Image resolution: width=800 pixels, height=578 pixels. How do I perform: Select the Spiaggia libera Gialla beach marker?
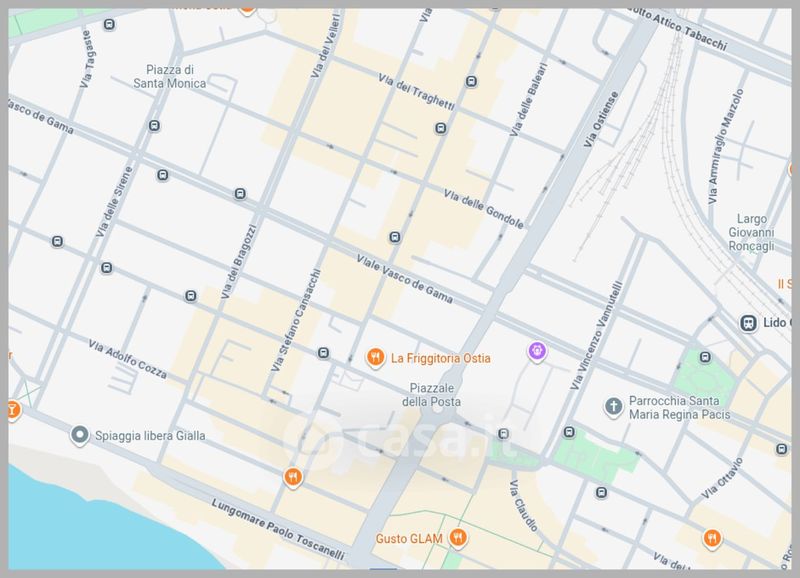pyautogui.click(x=79, y=435)
